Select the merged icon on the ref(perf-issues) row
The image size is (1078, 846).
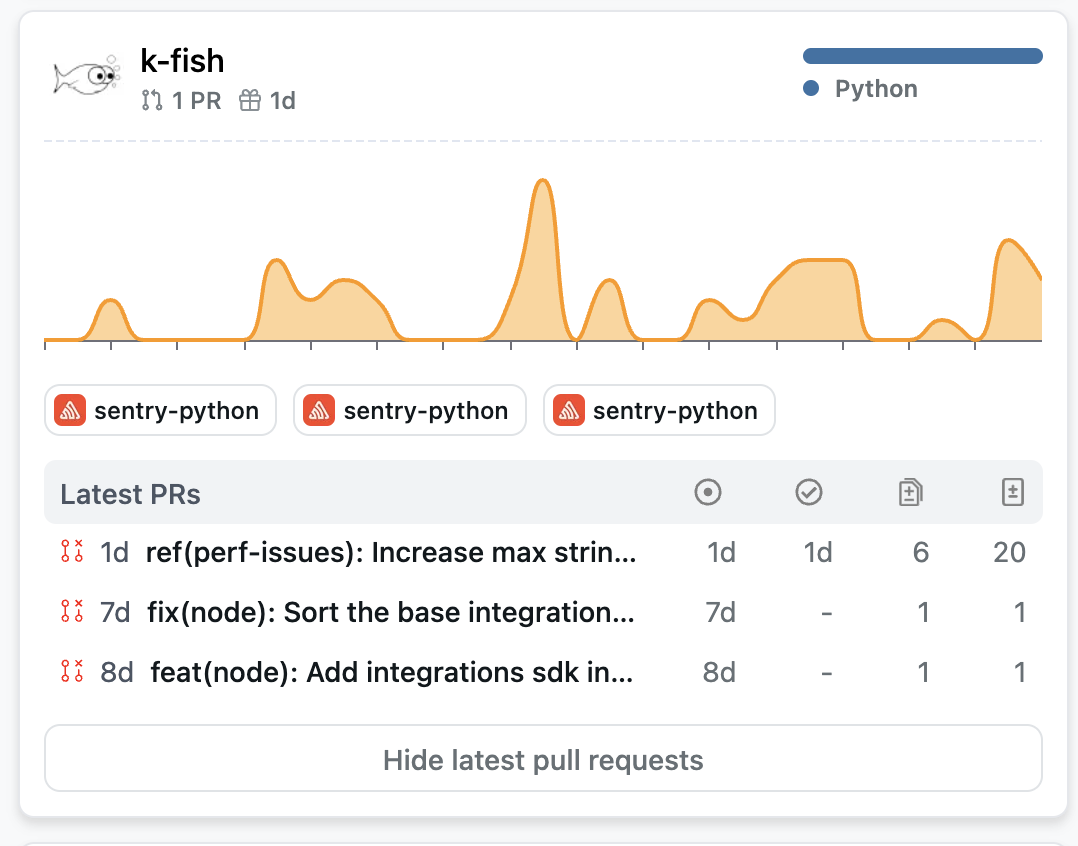click(70, 552)
